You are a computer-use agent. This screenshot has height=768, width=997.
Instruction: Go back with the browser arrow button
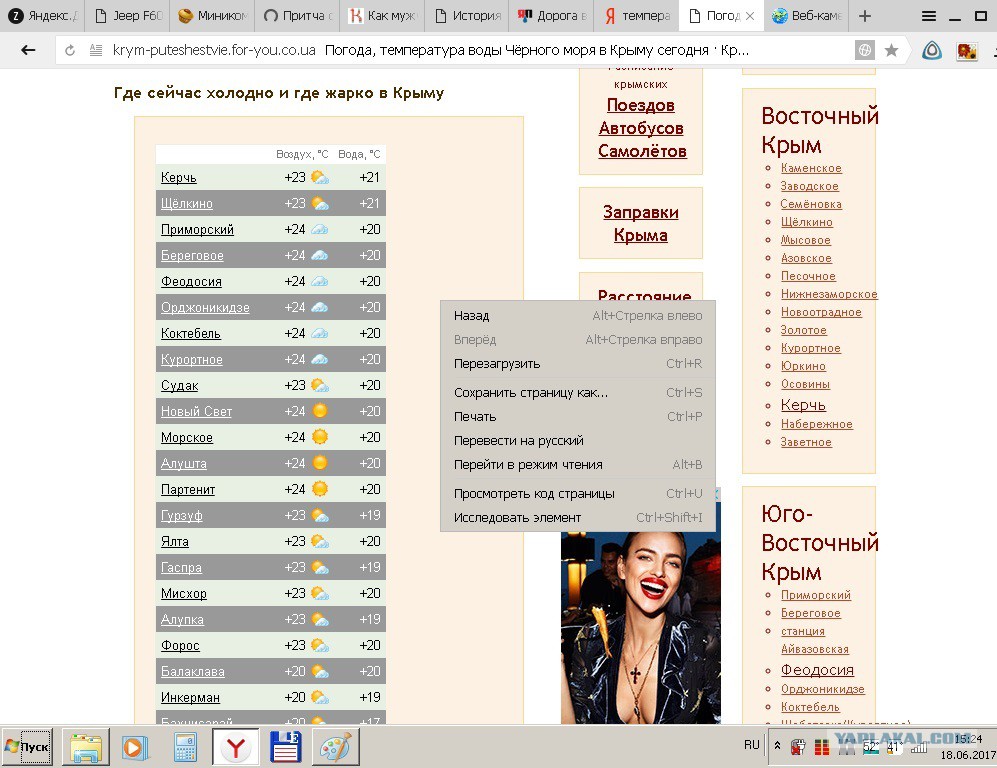pos(27,50)
